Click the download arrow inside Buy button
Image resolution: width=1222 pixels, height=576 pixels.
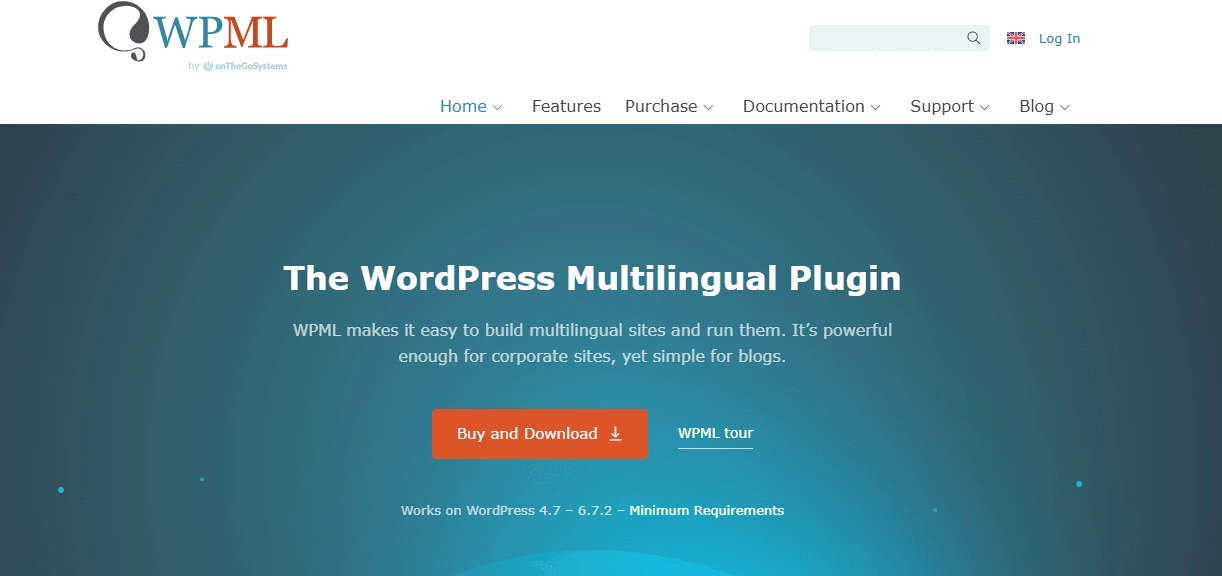click(x=613, y=433)
